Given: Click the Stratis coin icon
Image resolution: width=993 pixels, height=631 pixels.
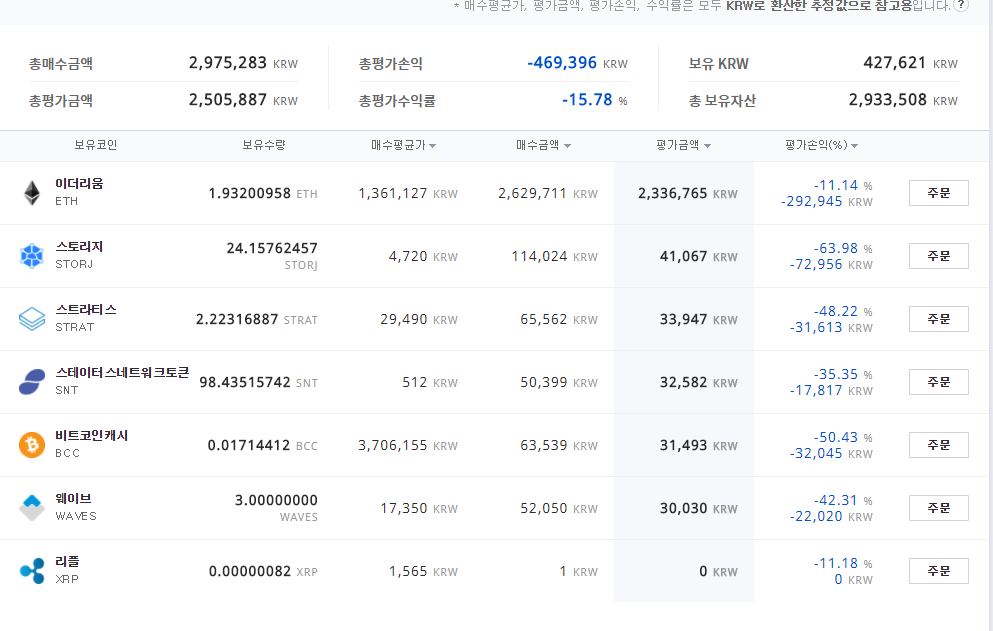Looking at the screenshot, I should (32, 319).
